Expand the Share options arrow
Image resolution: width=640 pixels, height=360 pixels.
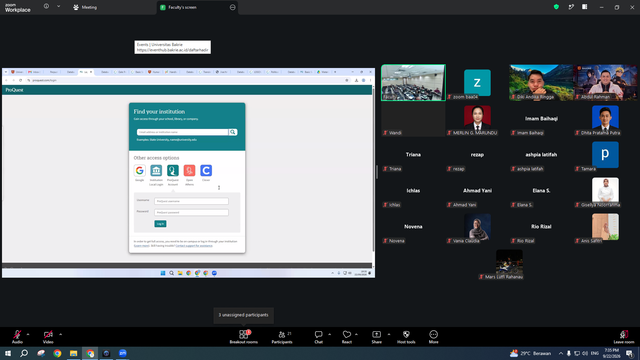click(389, 334)
